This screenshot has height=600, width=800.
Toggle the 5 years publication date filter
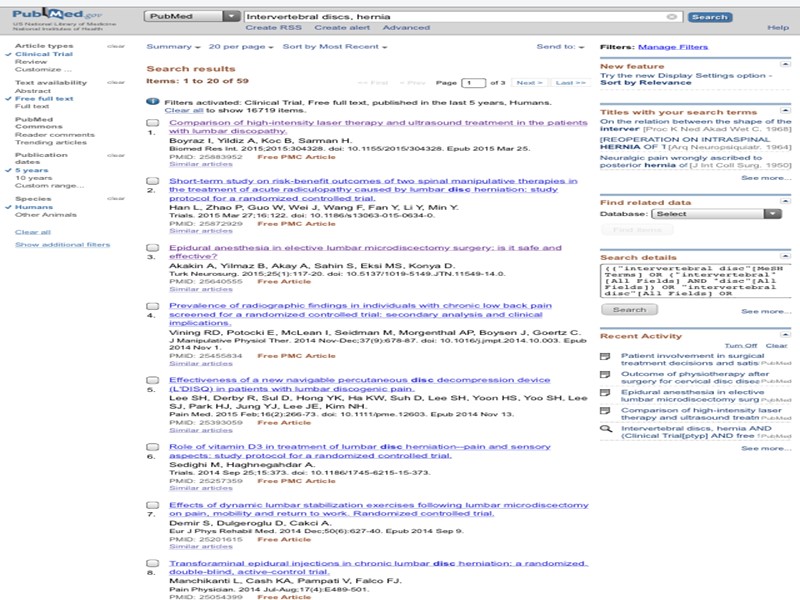pyautogui.click(x=32, y=170)
